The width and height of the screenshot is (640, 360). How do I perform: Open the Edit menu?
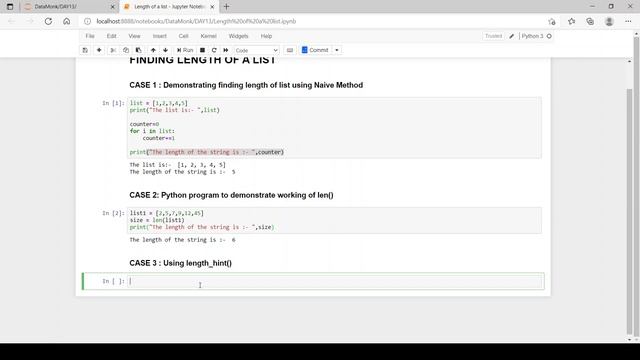click(x=111, y=36)
